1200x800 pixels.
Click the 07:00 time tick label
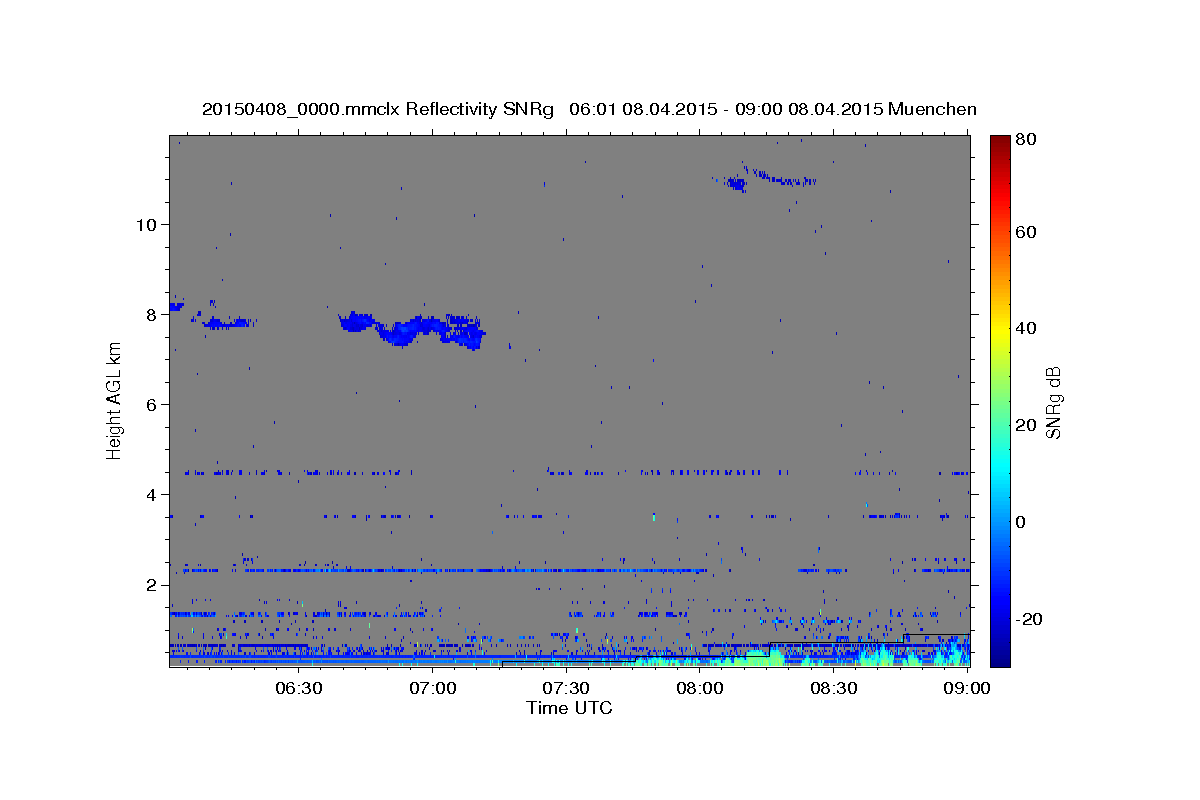coord(432,688)
